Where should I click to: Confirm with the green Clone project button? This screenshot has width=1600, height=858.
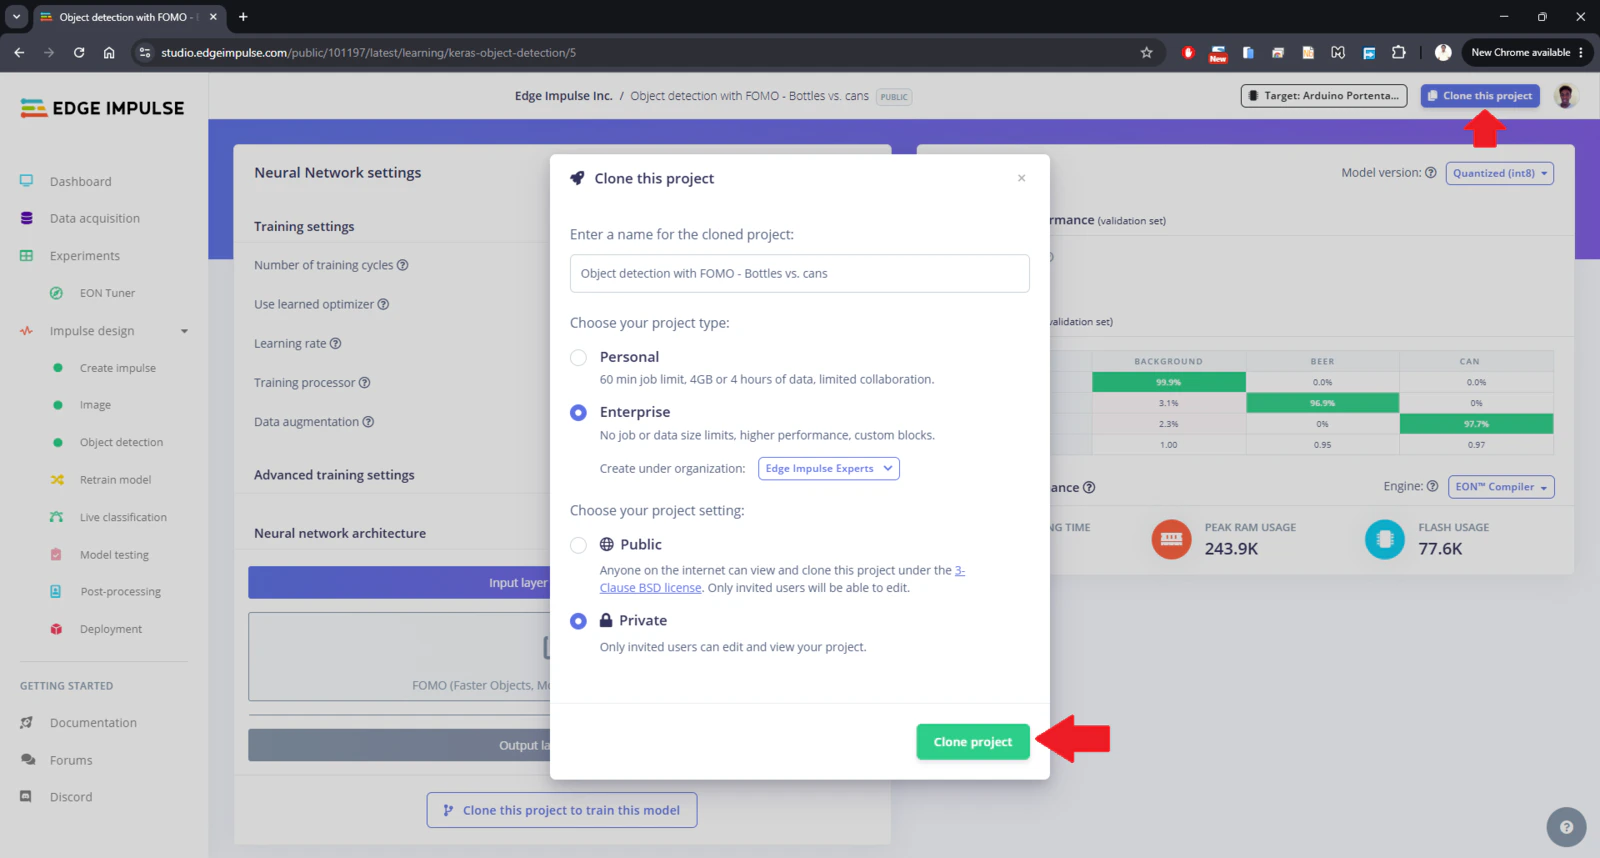(973, 742)
